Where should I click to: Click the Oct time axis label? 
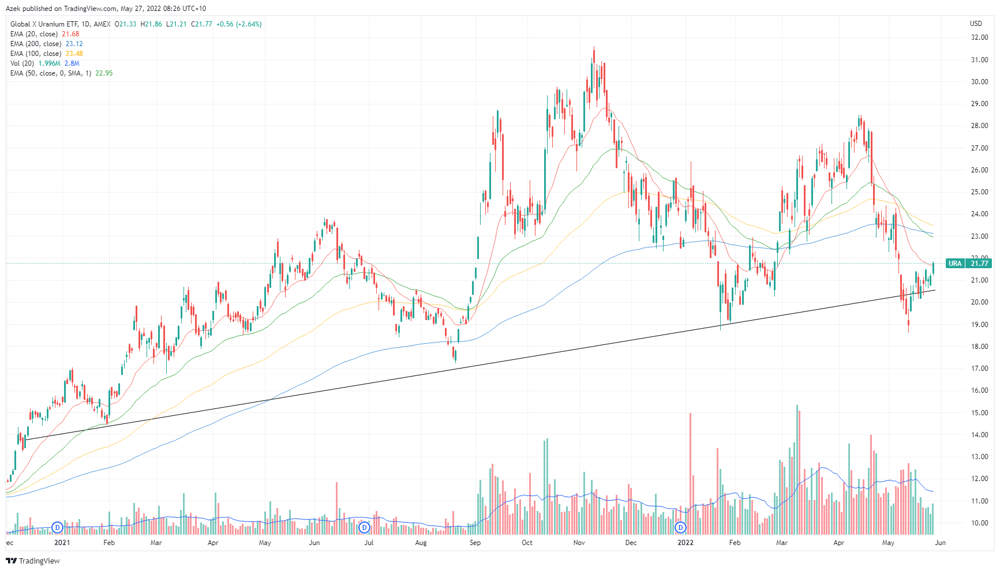526,543
